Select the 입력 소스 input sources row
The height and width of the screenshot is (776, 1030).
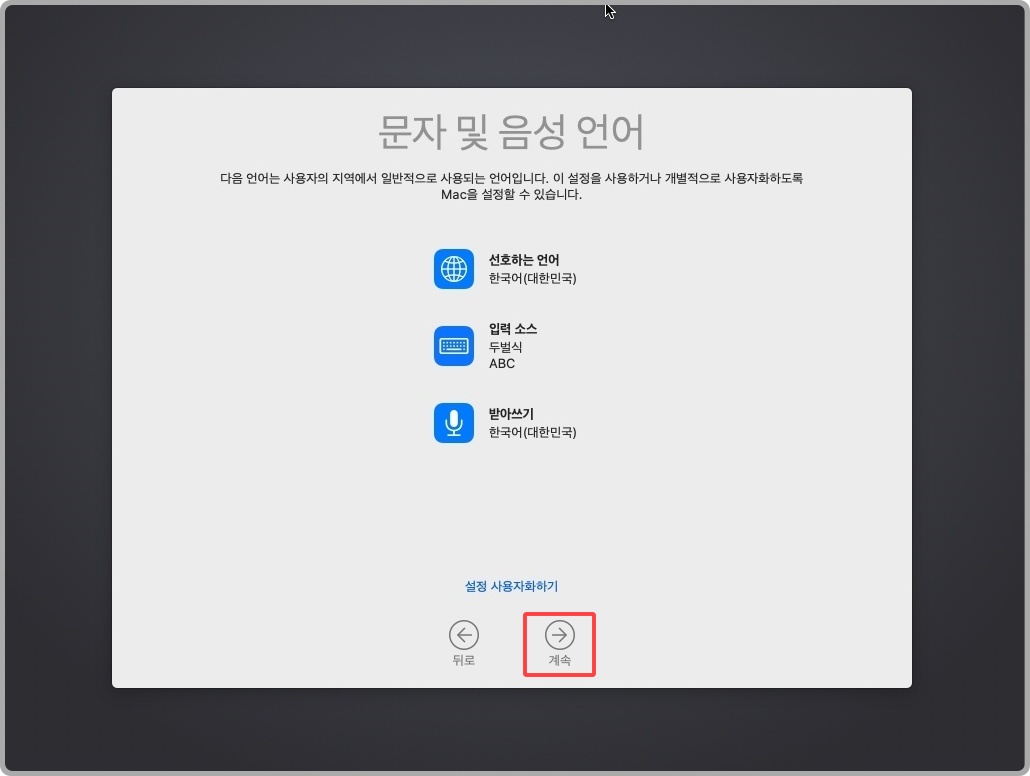tap(512, 329)
